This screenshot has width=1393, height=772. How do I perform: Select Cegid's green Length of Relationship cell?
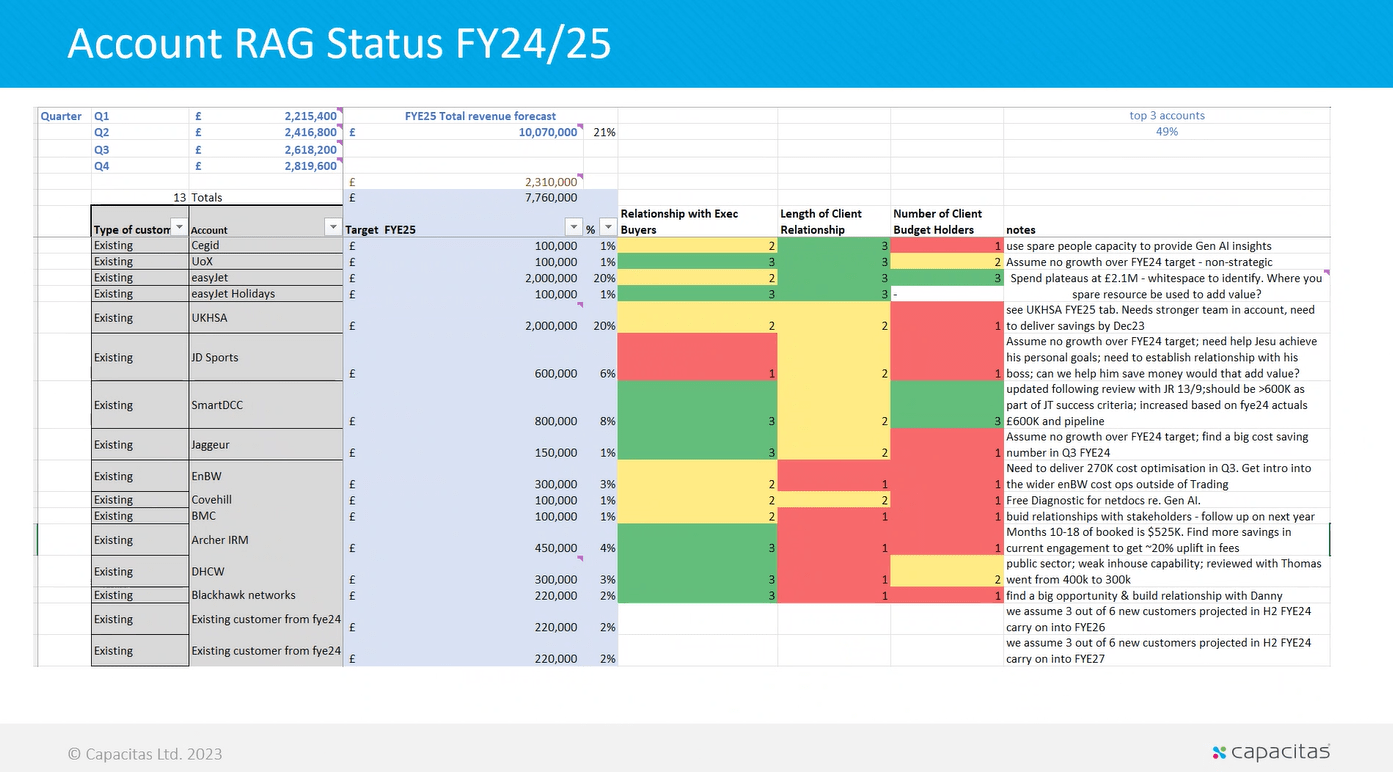834,245
